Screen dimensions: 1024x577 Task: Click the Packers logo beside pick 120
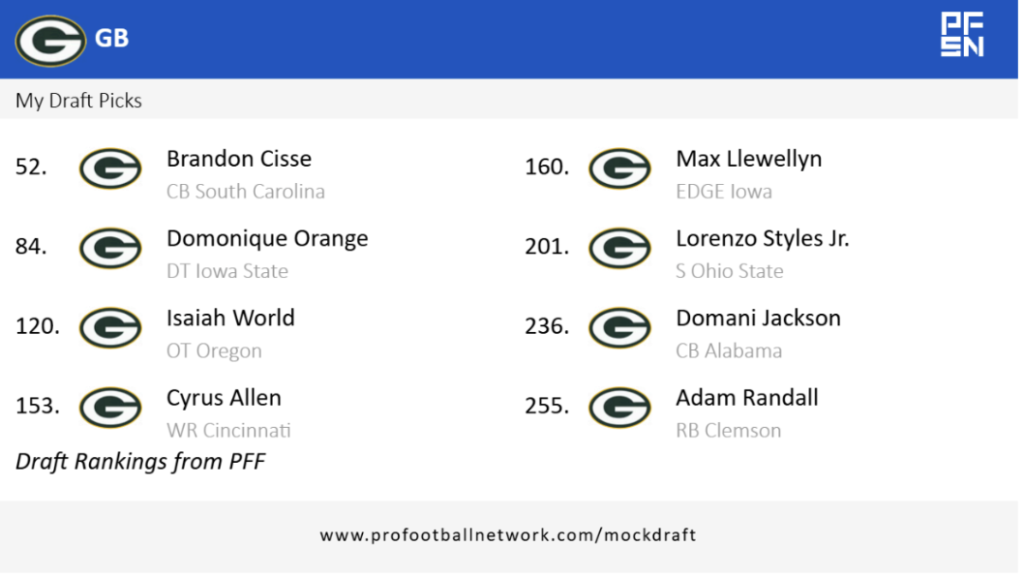[110, 327]
